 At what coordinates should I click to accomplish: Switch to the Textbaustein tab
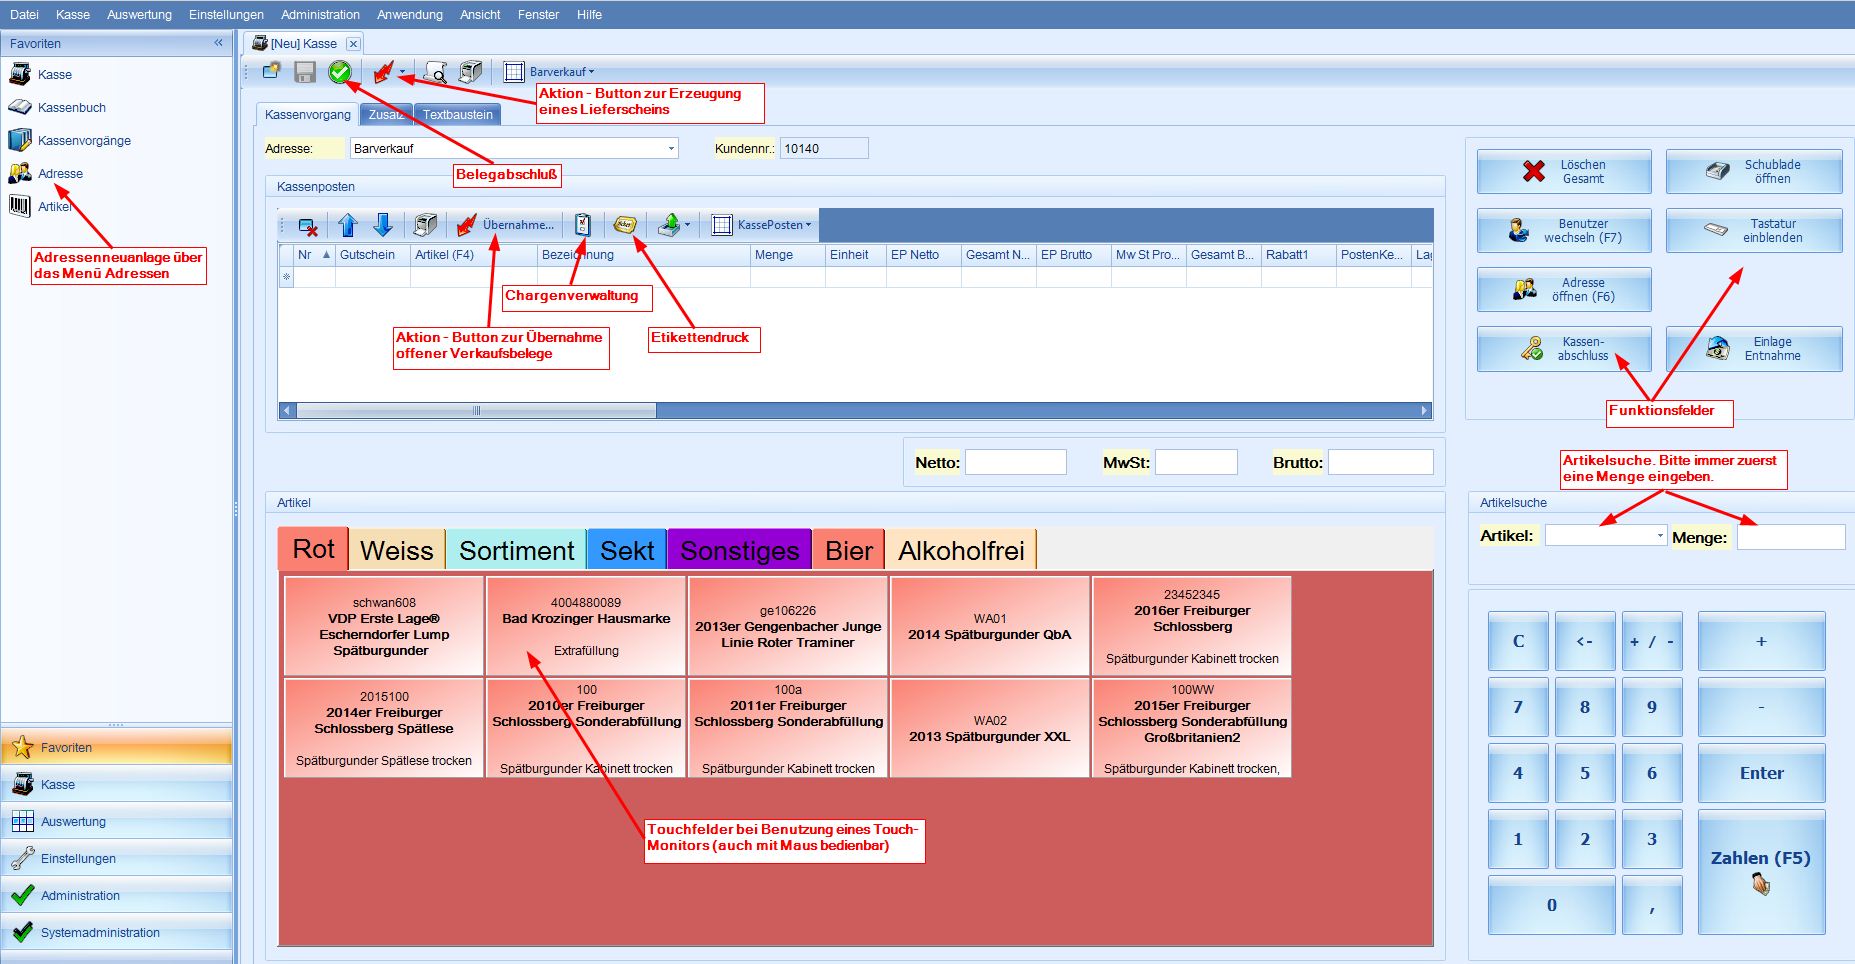[x=457, y=115]
